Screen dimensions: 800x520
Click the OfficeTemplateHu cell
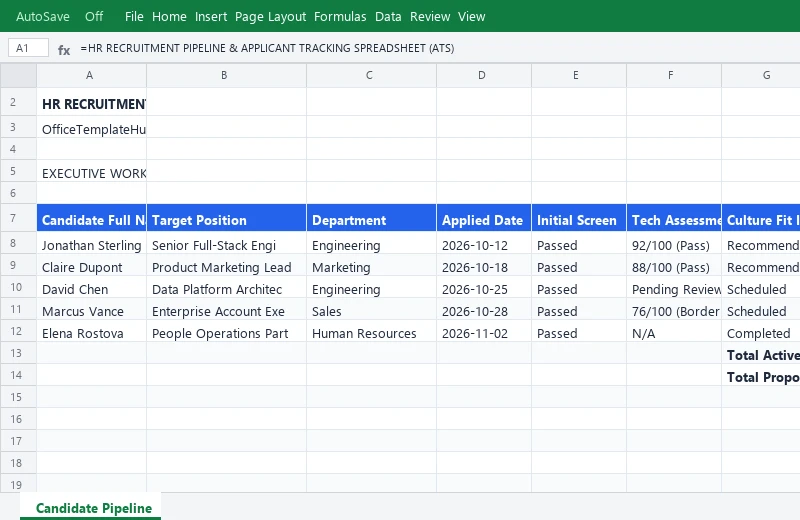91,127
